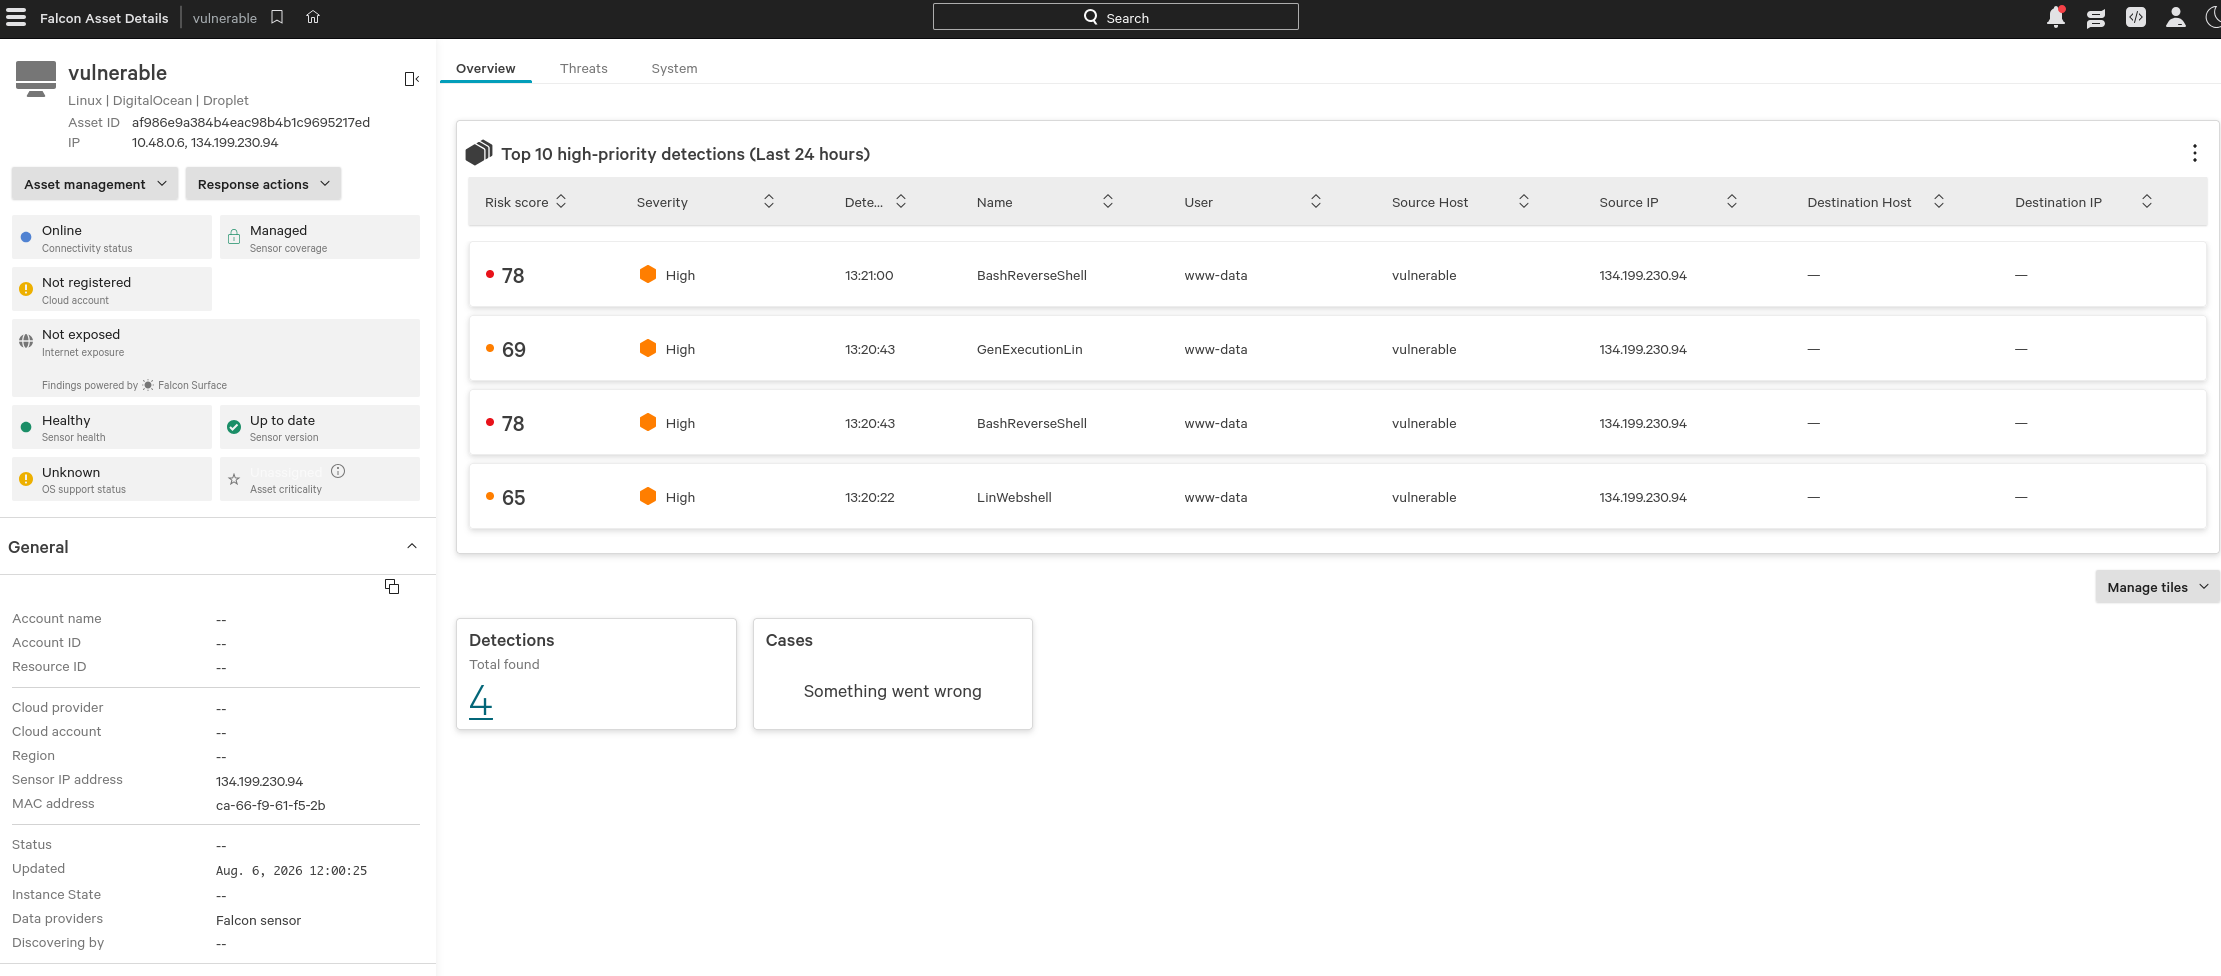
Task: Open the code console icon in header
Action: (2136, 17)
